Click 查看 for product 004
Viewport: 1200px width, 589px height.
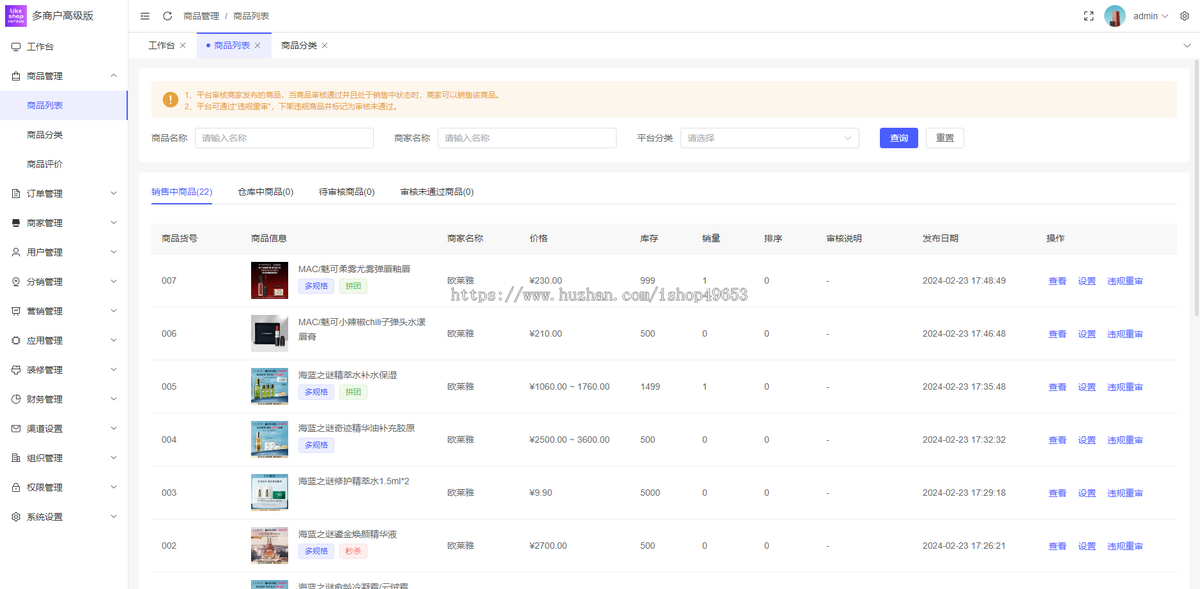pyautogui.click(x=1057, y=440)
